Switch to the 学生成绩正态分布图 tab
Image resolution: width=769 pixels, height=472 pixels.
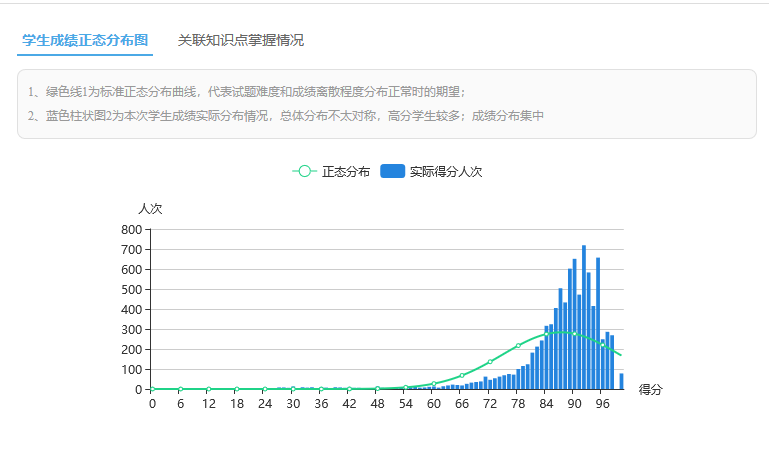(85, 40)
